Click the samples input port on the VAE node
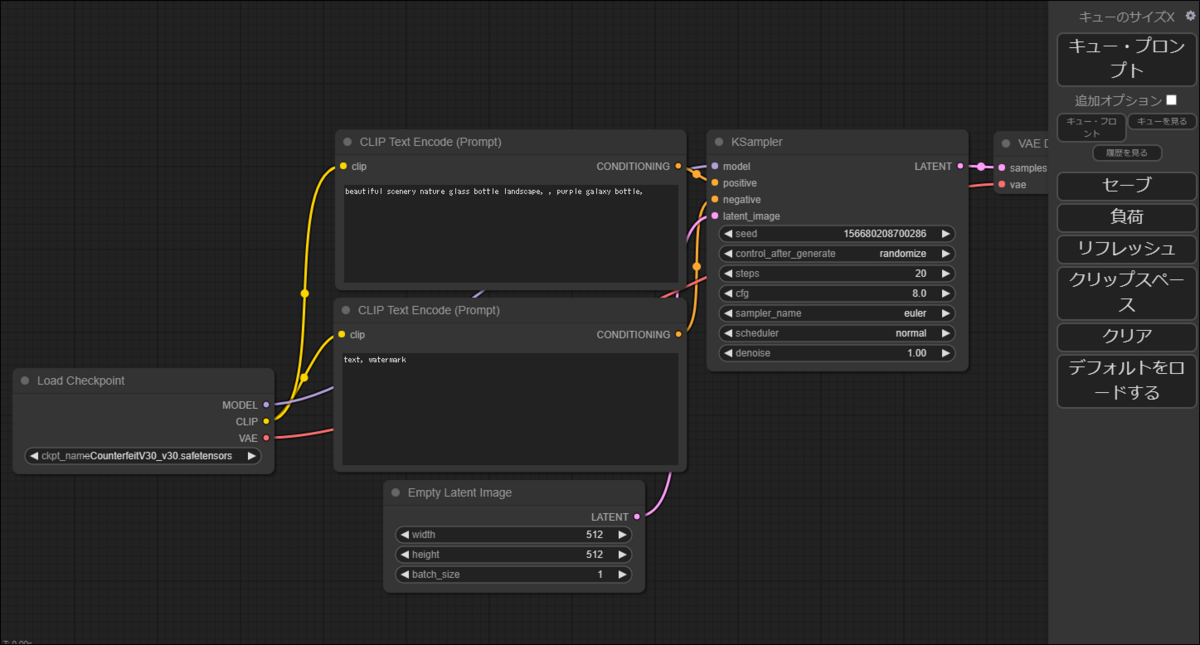The image size is (1200, 645). point(1002,167)
